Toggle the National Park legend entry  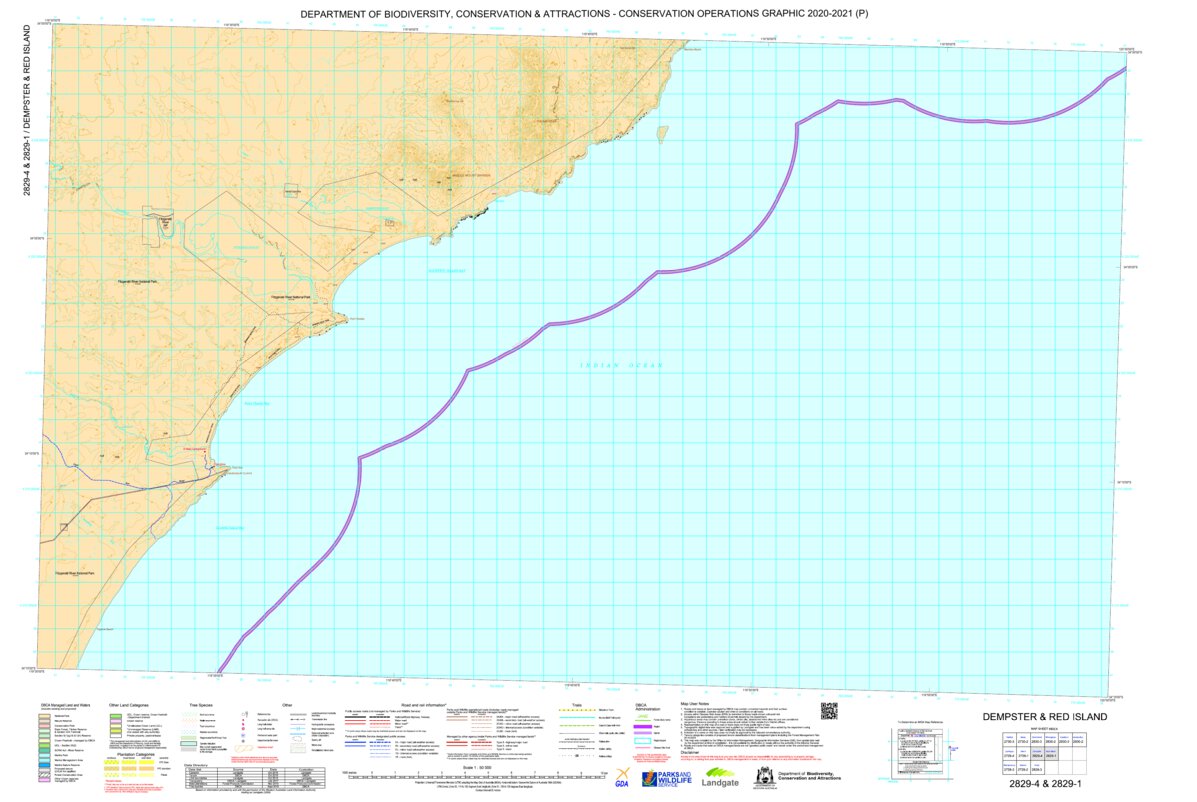coord(43,716)
